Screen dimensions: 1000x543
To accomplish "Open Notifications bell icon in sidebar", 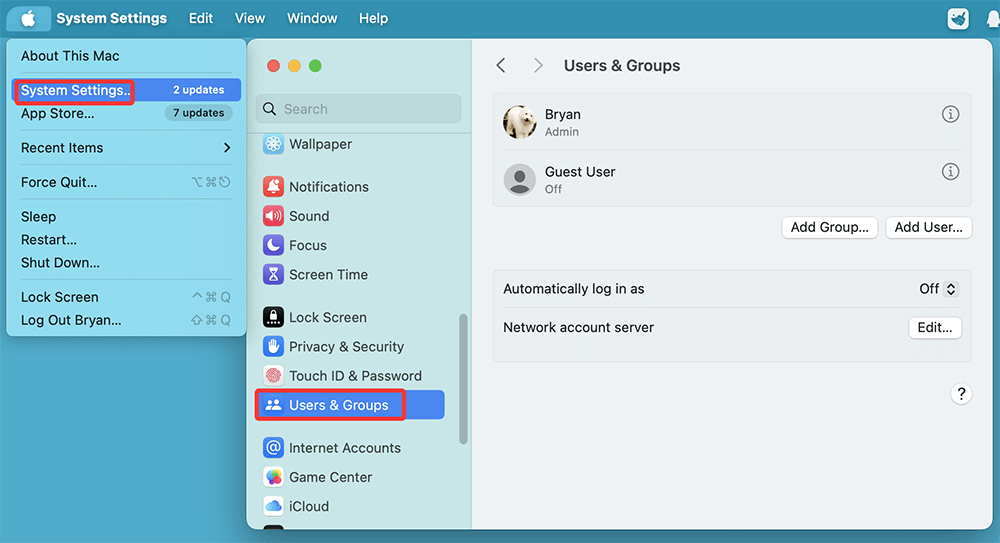I will click(x=273, y=187).
